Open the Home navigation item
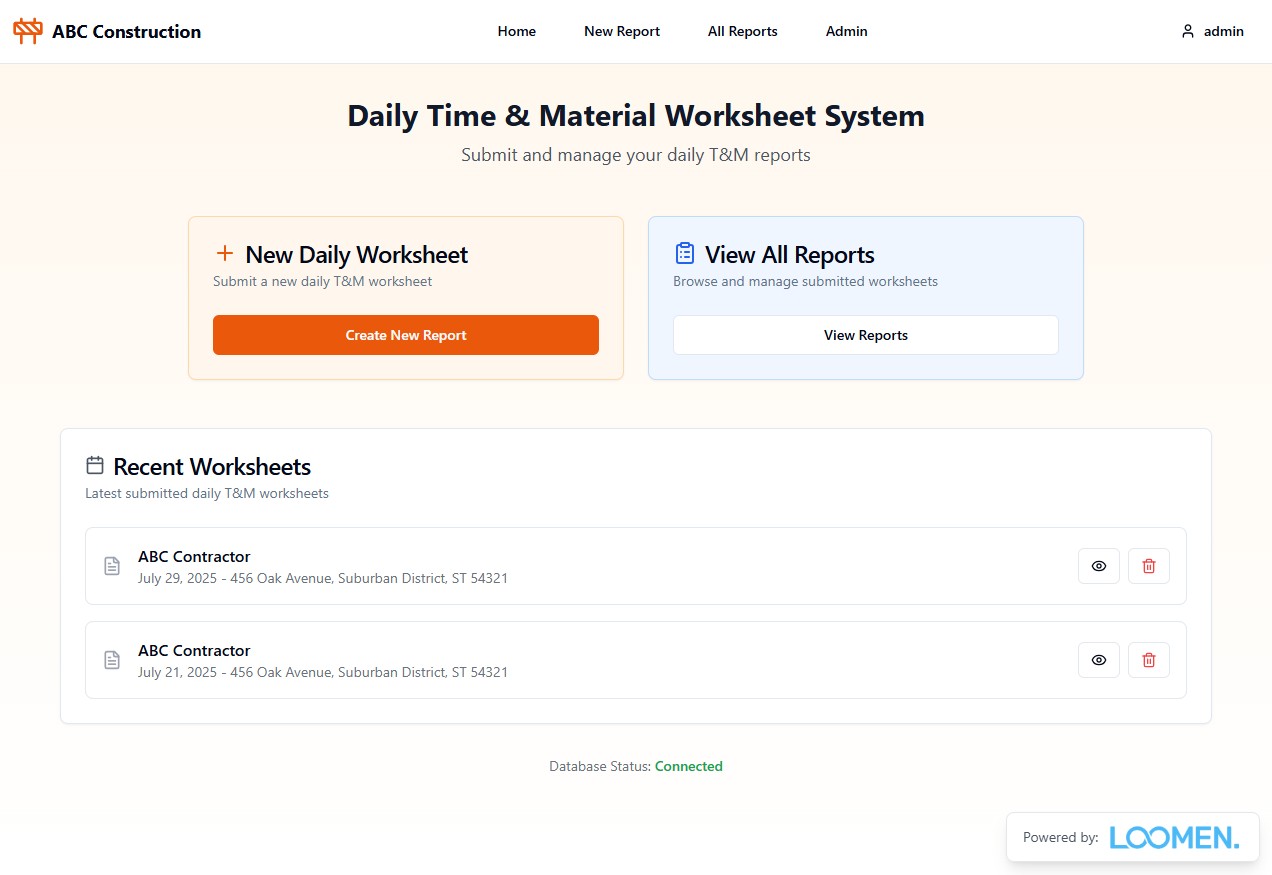 coord(516,31)
